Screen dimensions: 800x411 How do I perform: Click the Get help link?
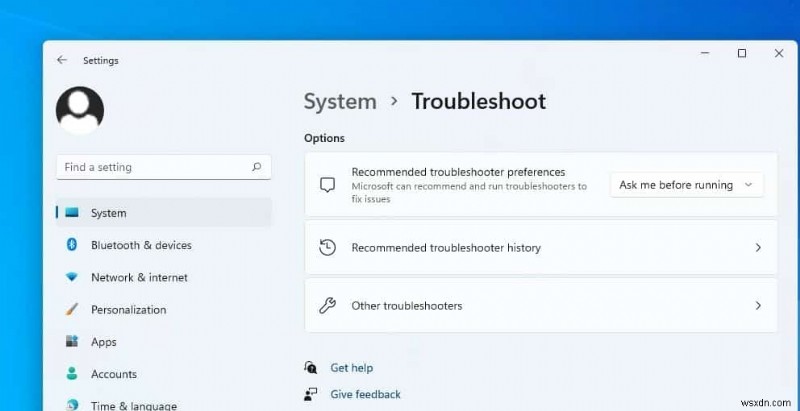352,368
